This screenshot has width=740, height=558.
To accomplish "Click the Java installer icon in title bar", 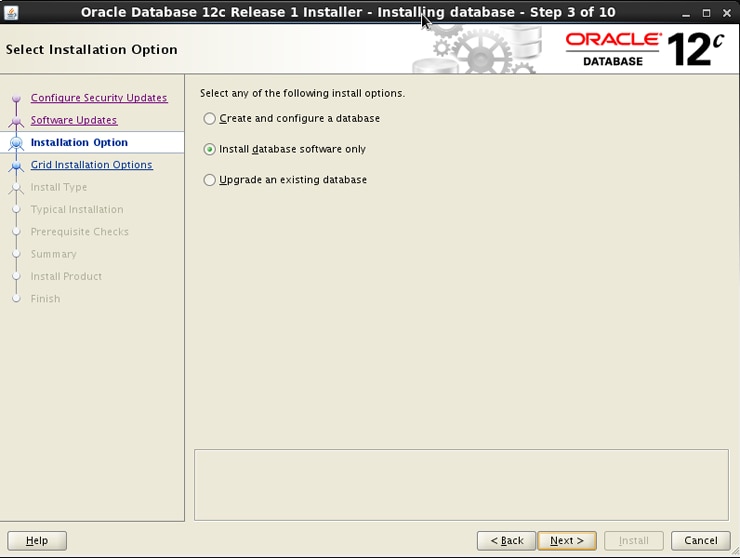I will coord(11,12).
